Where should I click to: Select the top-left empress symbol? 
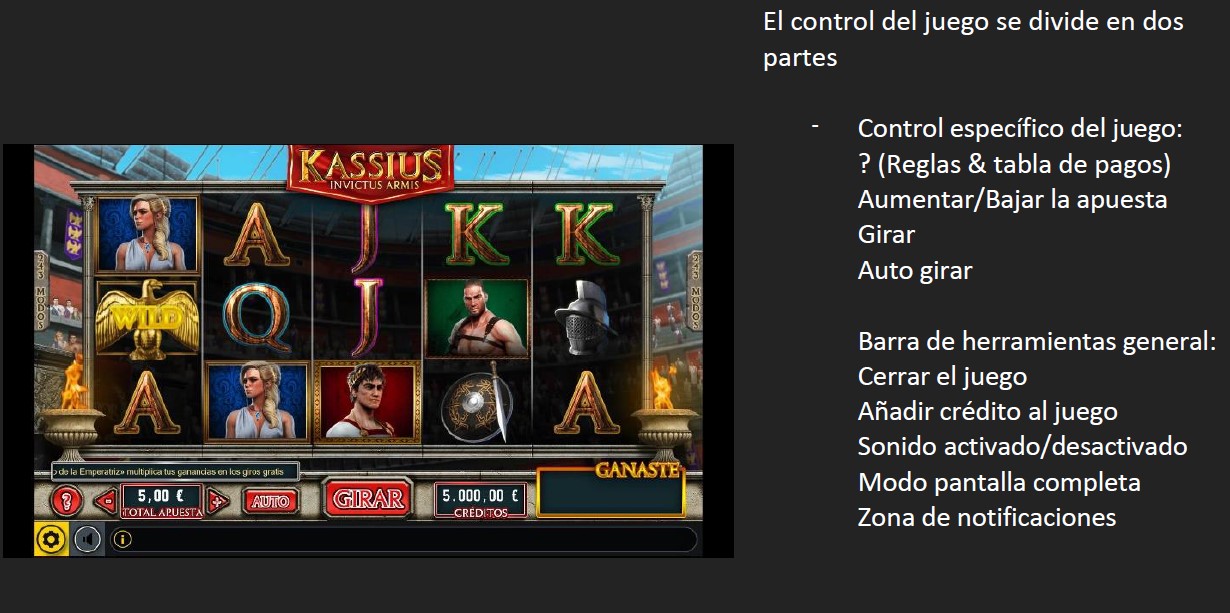tap(148, 234)
